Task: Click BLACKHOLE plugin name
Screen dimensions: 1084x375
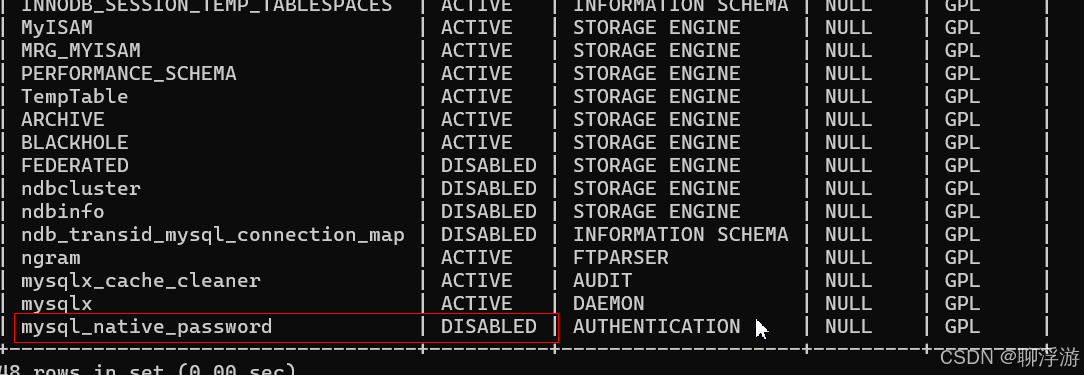Action: [75, 143]
